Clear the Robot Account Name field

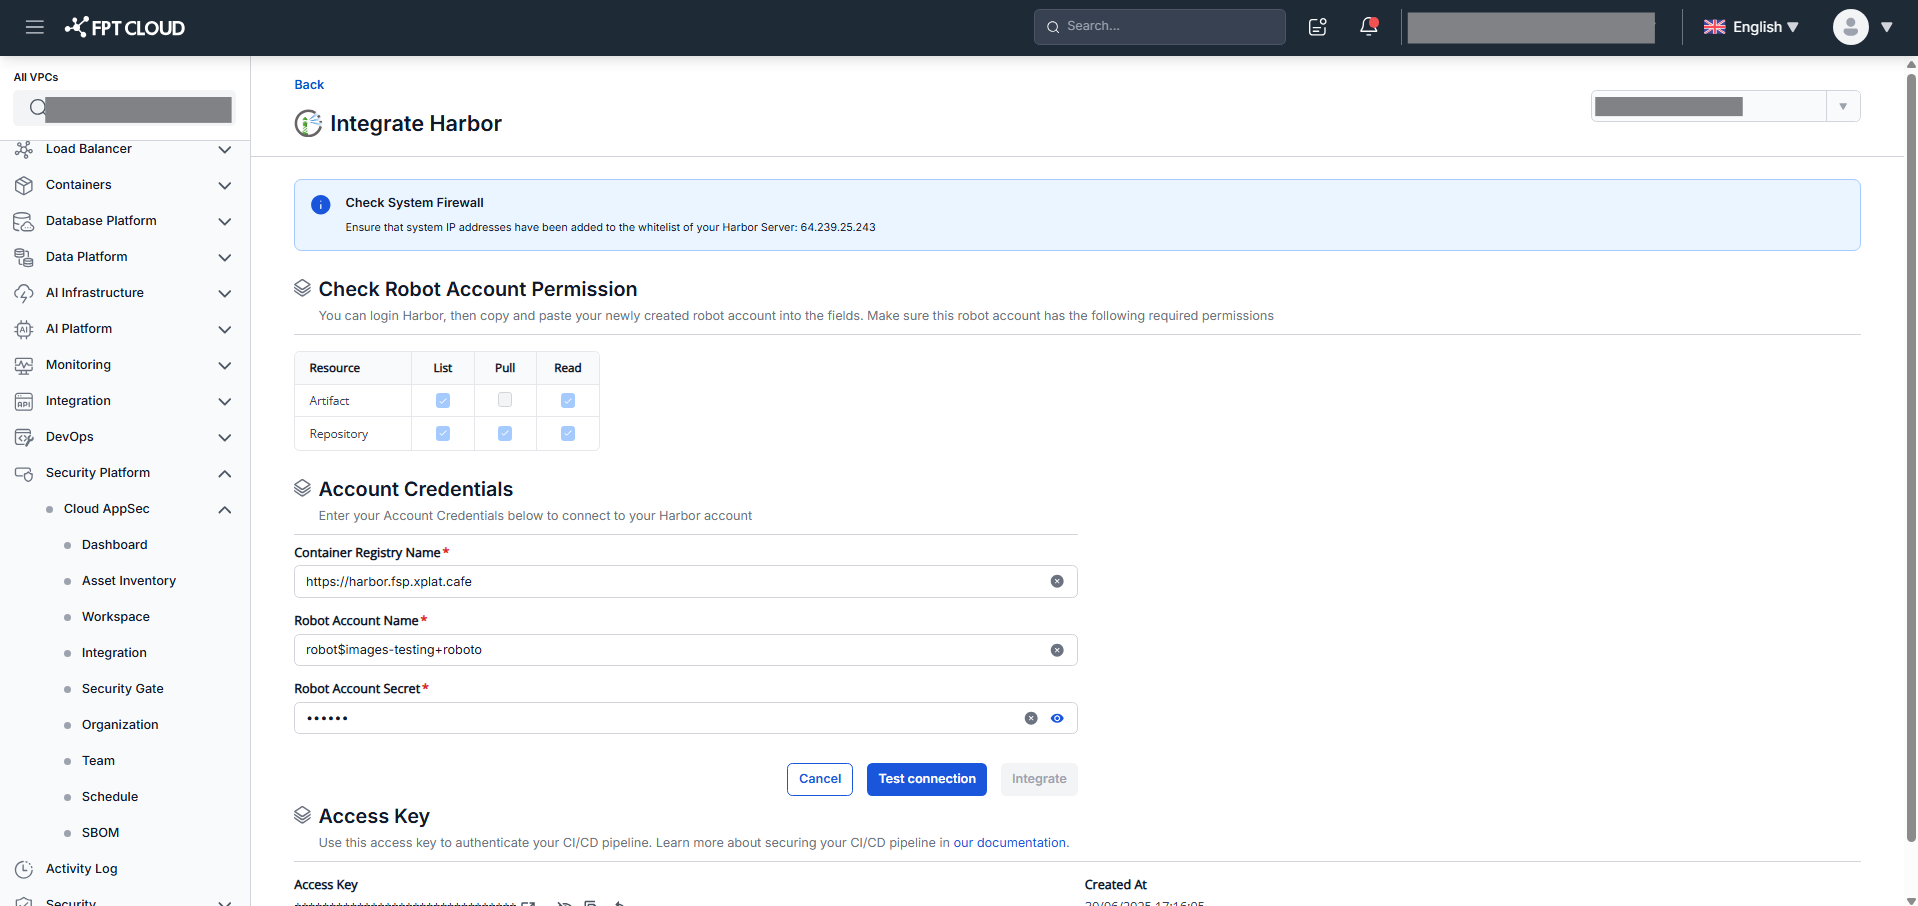click(1057, 650)
